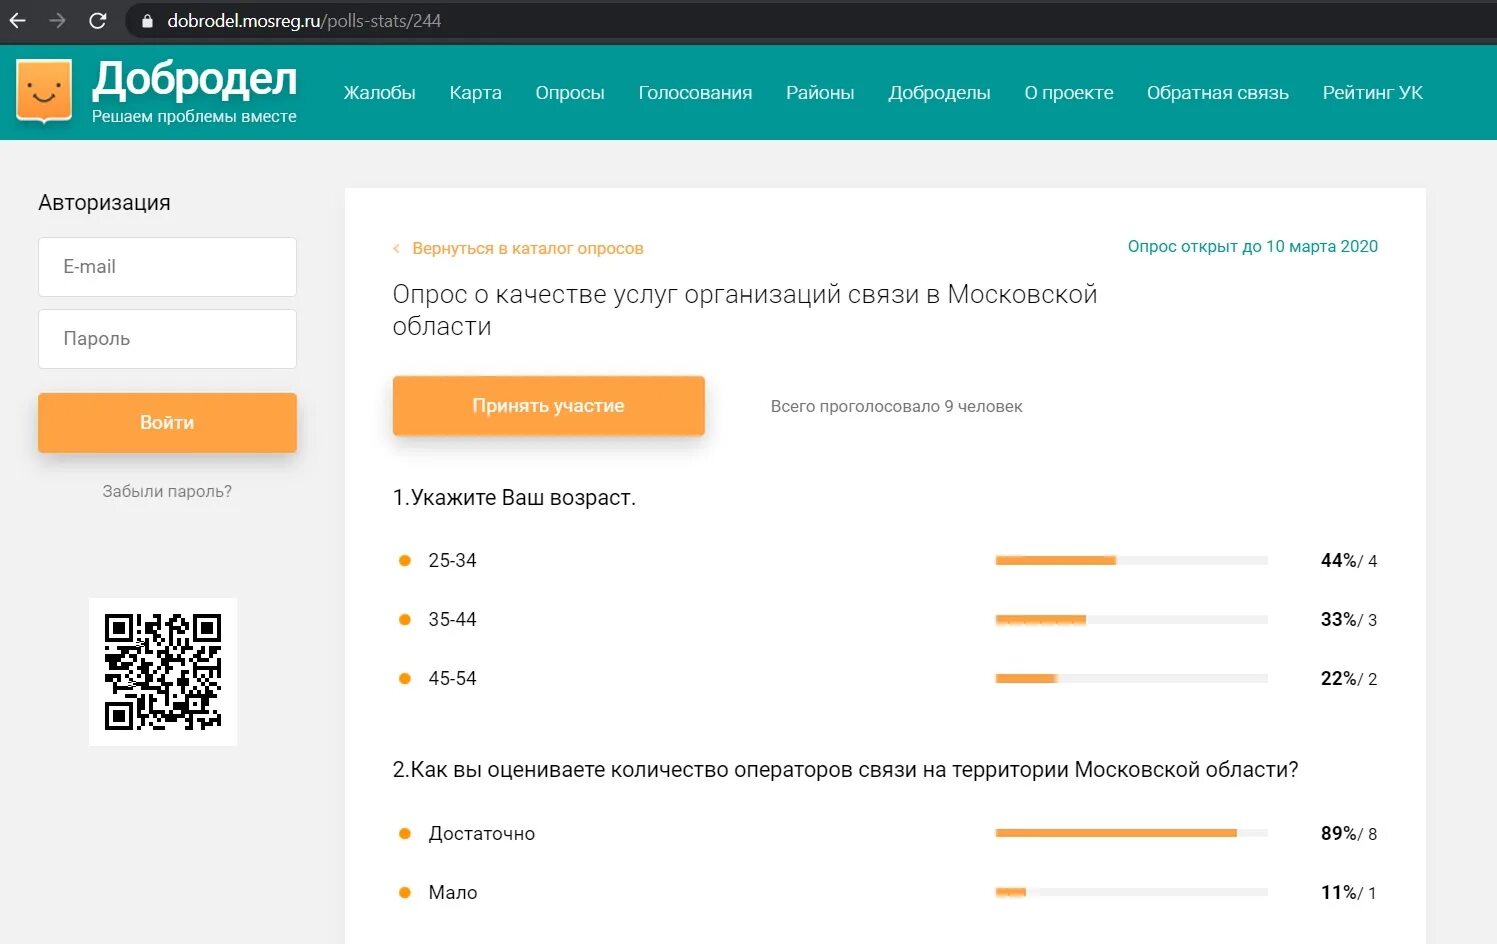
Task: Click the address bar URL
Action: (x=304, y=21)
